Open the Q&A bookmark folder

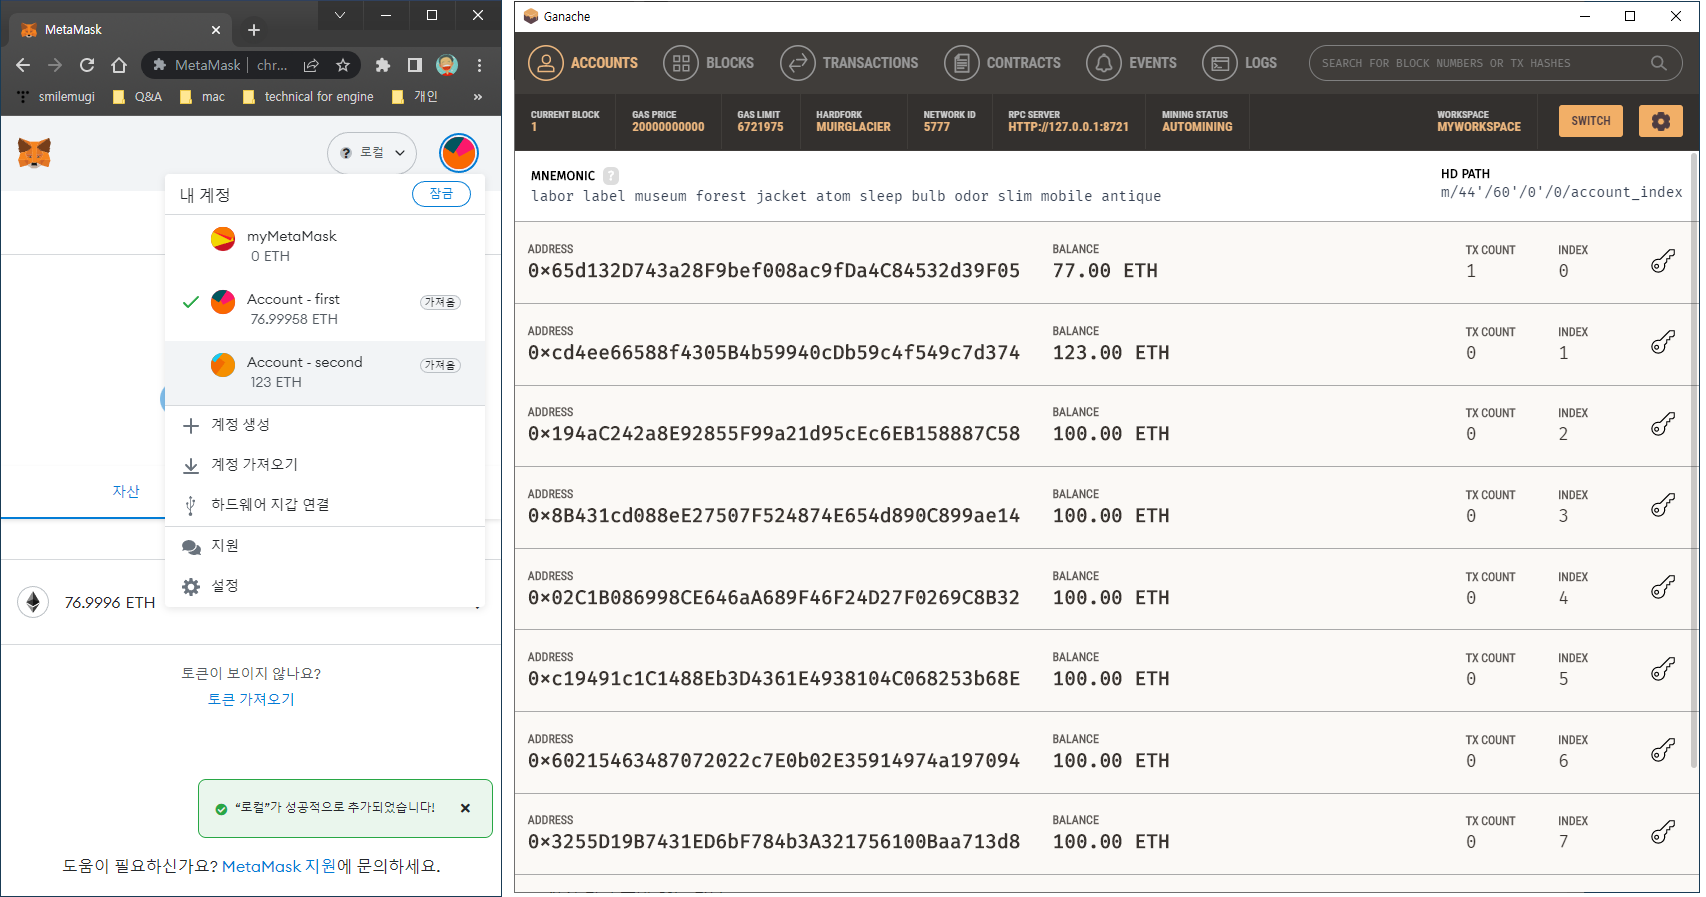tap(137, 97)
